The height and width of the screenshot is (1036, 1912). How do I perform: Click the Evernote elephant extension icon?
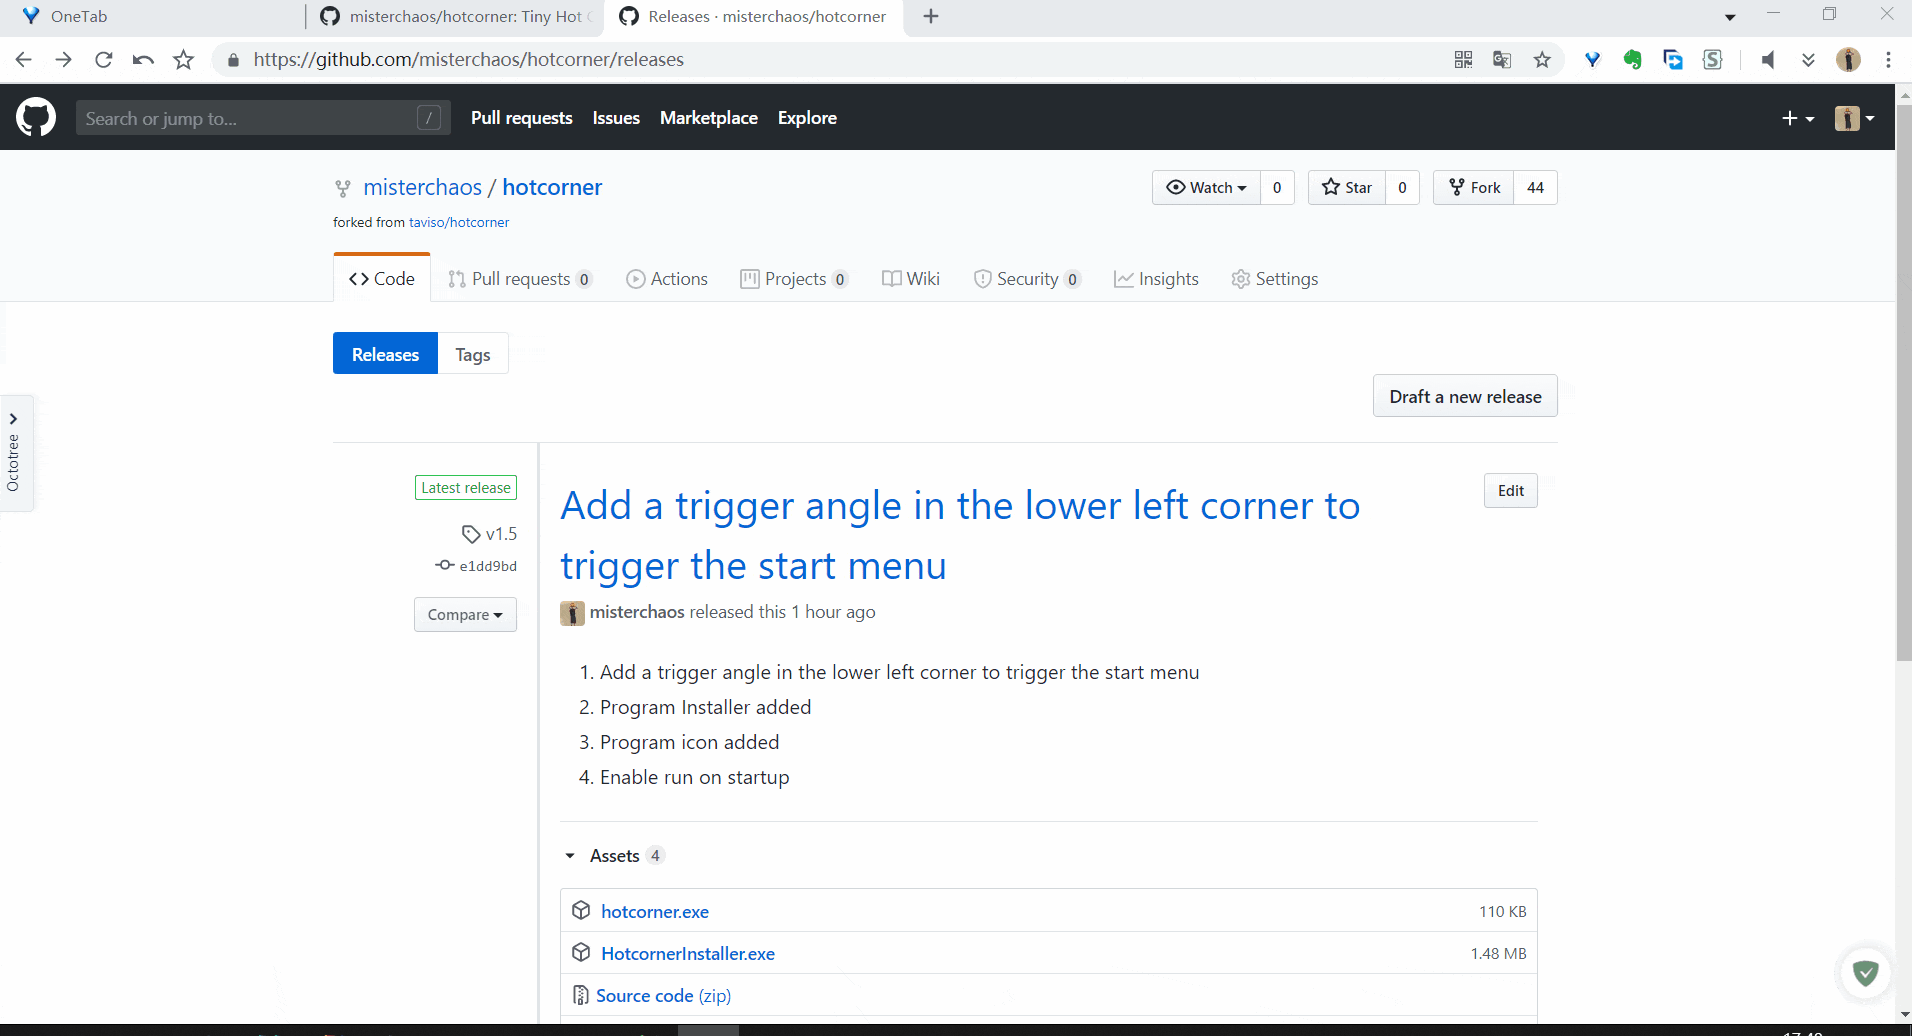(1632, 60)
